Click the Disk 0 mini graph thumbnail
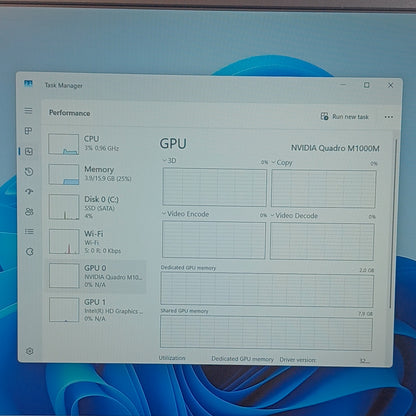 click(x=64, y=207)
